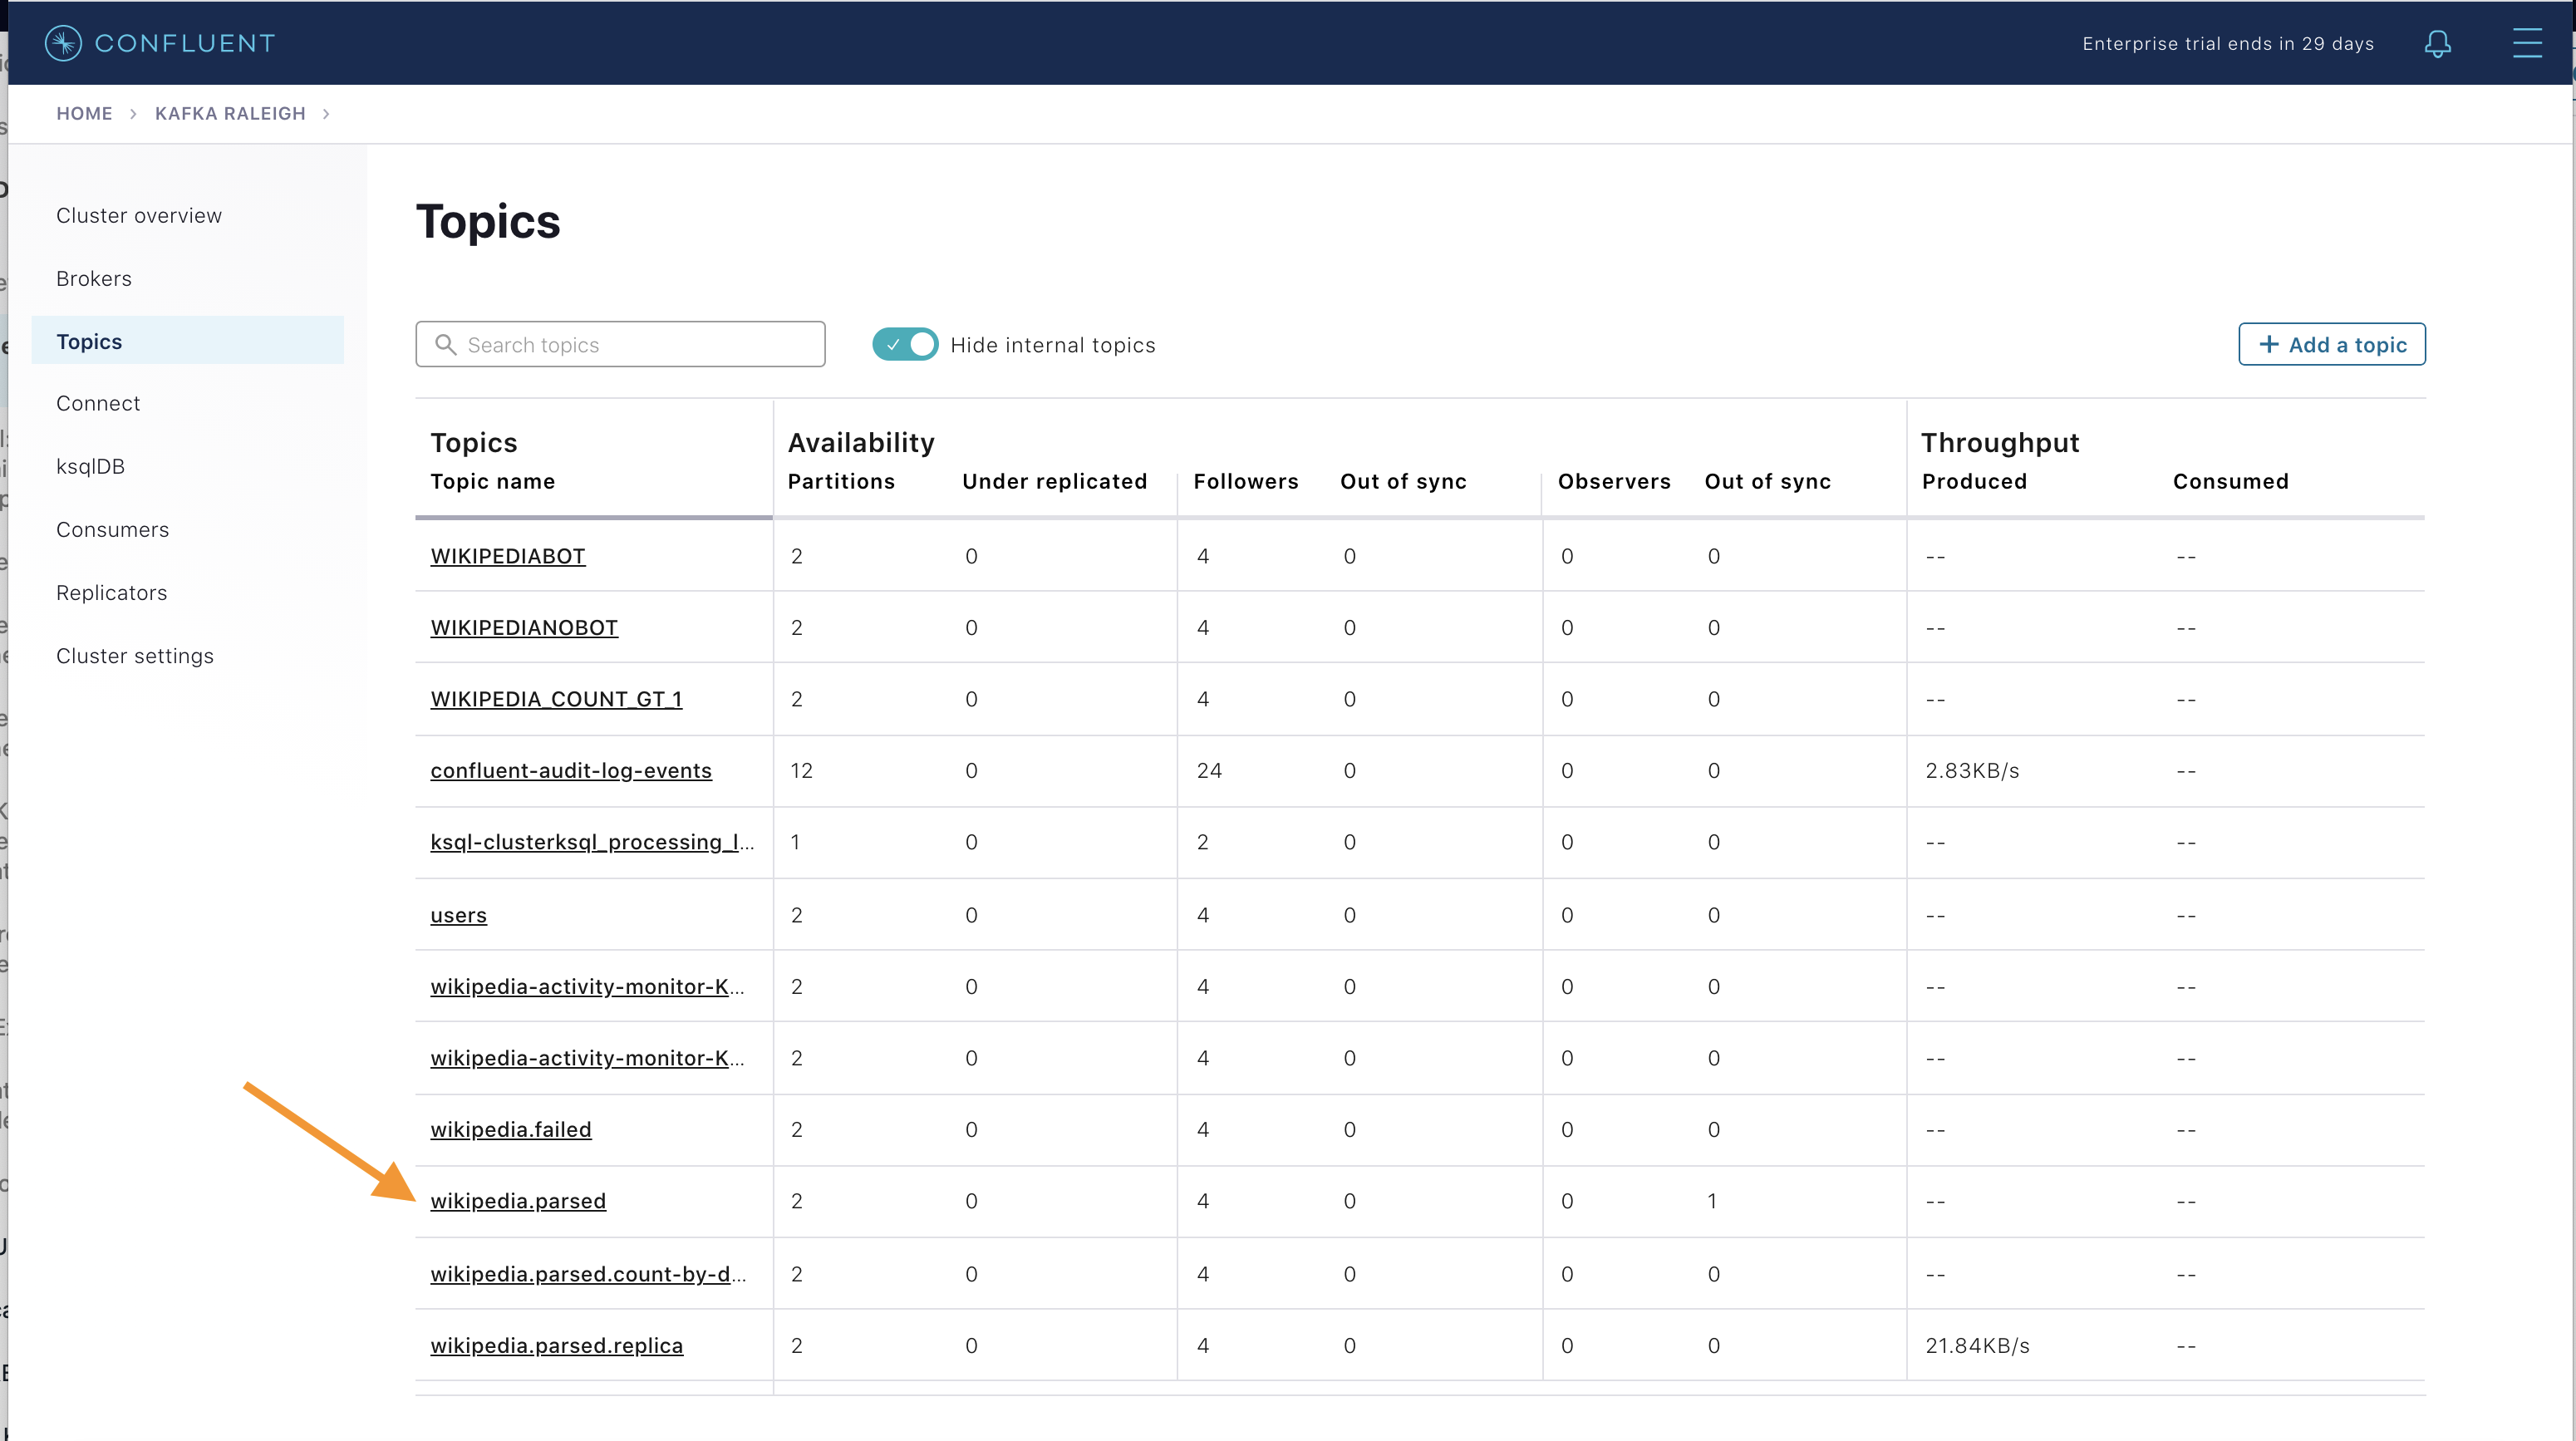Open wikipedia.parsed.replica topic

pos(557,1345)
